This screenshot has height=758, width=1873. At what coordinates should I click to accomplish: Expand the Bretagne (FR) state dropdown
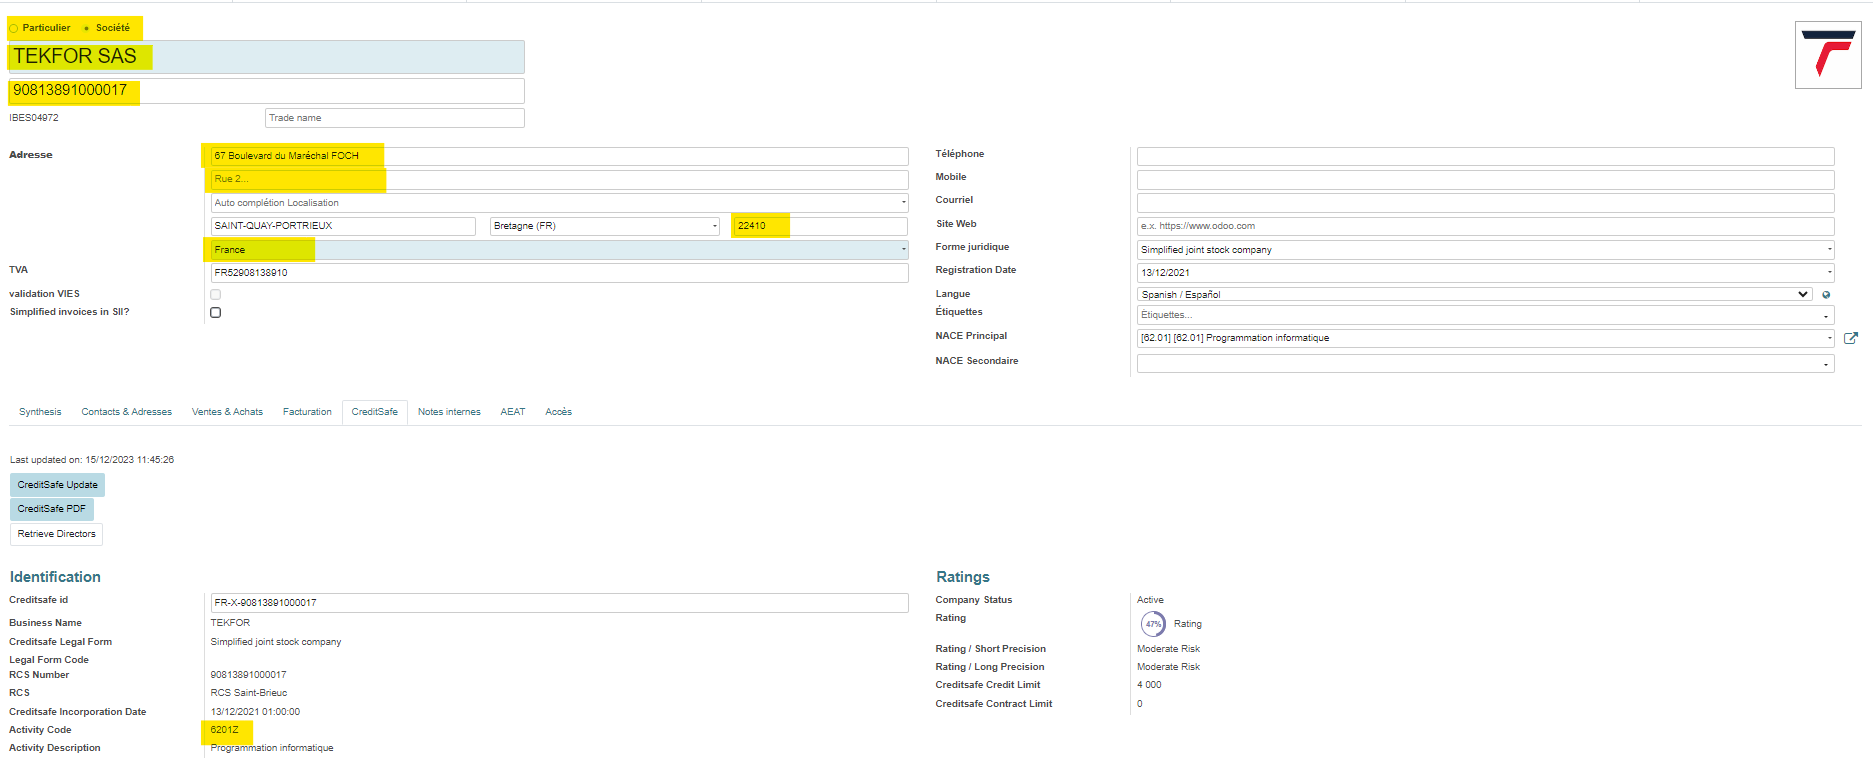point(604,226)
